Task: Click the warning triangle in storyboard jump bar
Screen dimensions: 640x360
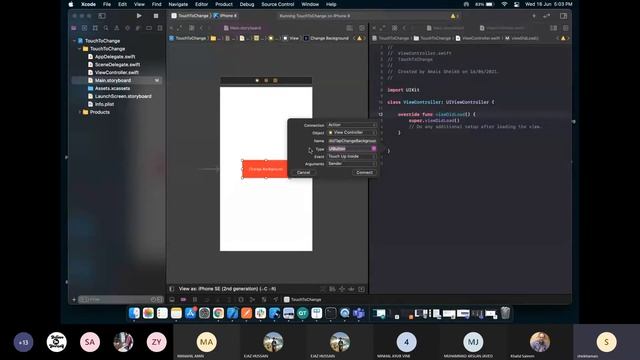Action: pos(359,38)
